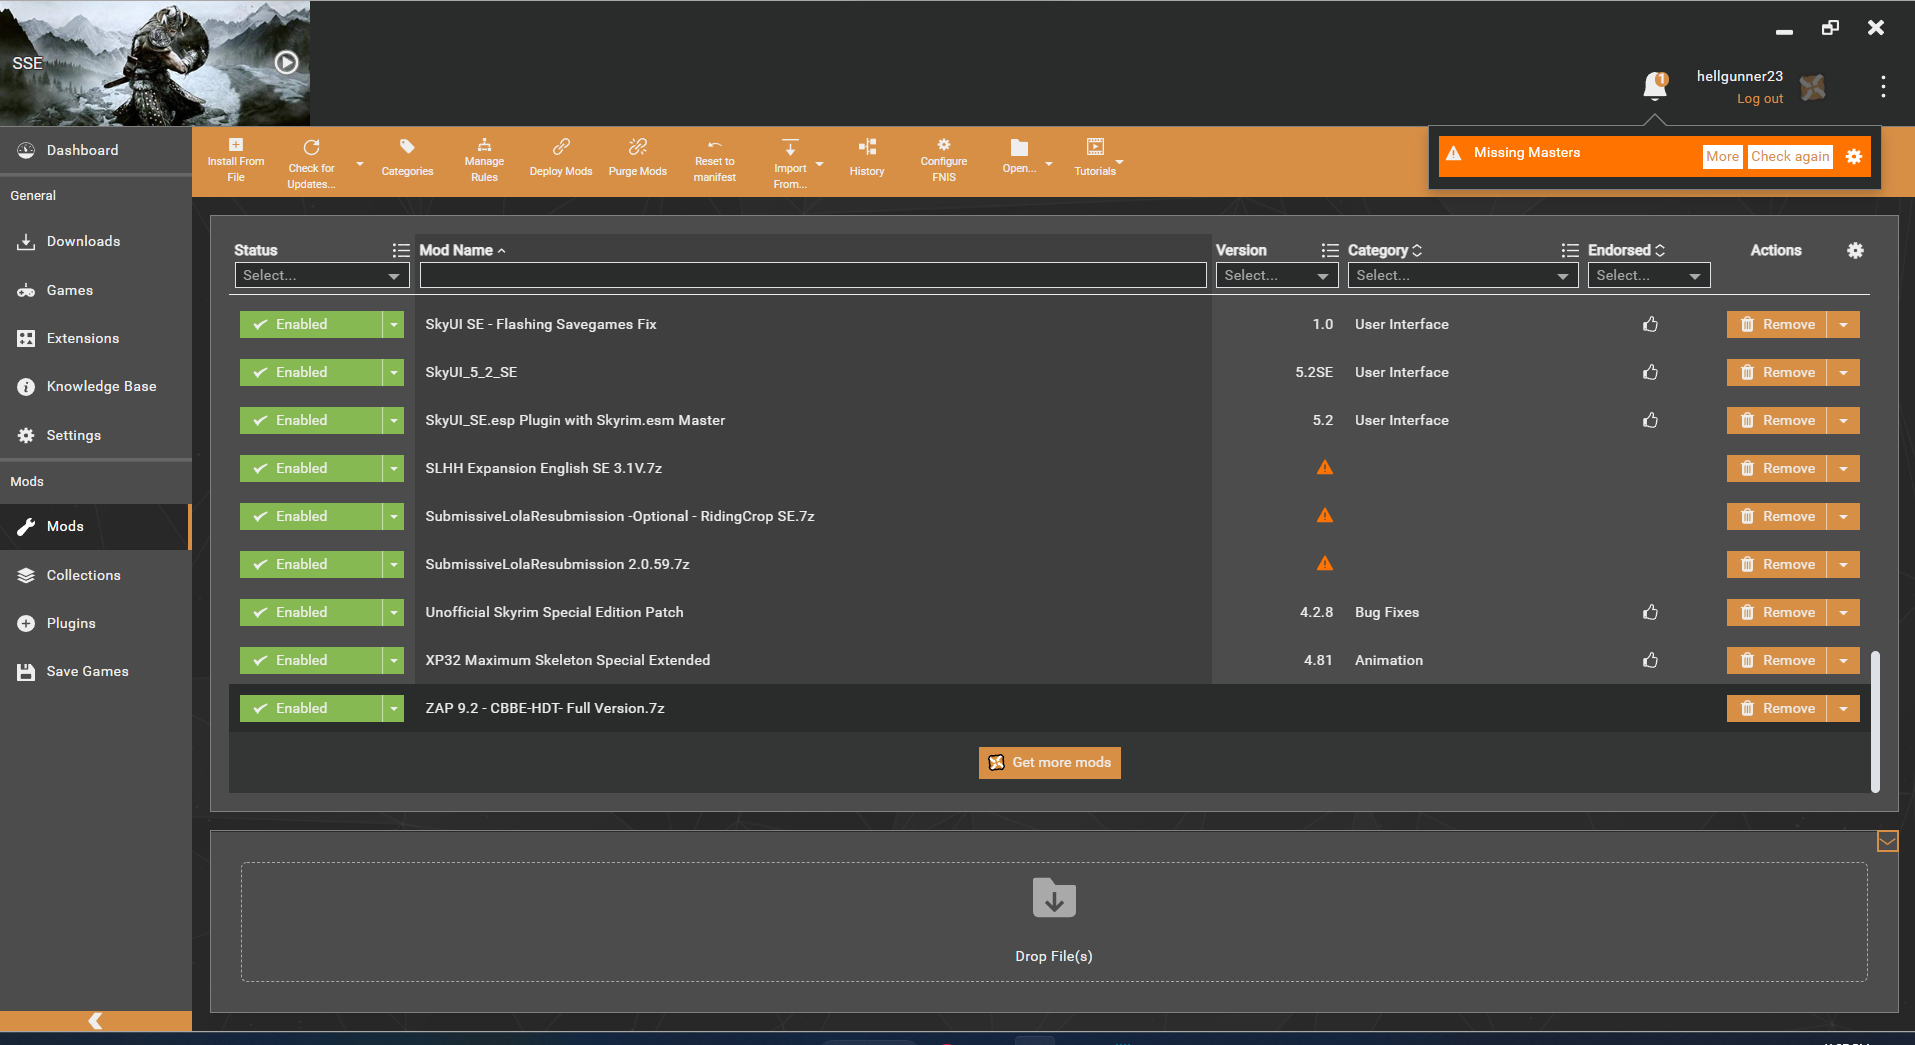Viewport: 1915px width, 1045px height.
Task: Click Check again button
Action: 1790,156
